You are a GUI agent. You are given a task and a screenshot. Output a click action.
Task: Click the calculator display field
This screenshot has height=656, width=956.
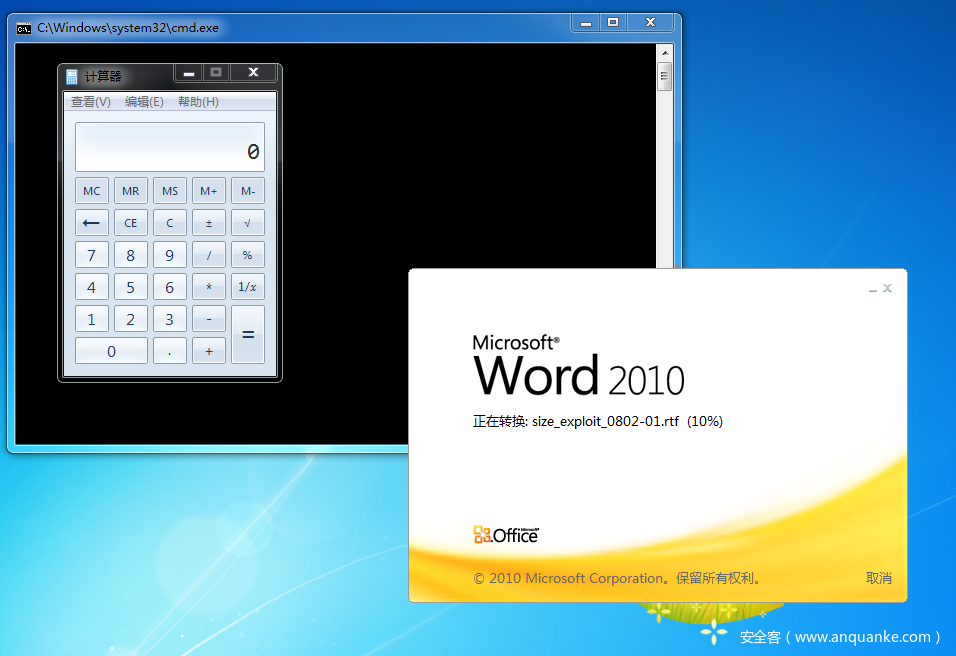(169, 148)
